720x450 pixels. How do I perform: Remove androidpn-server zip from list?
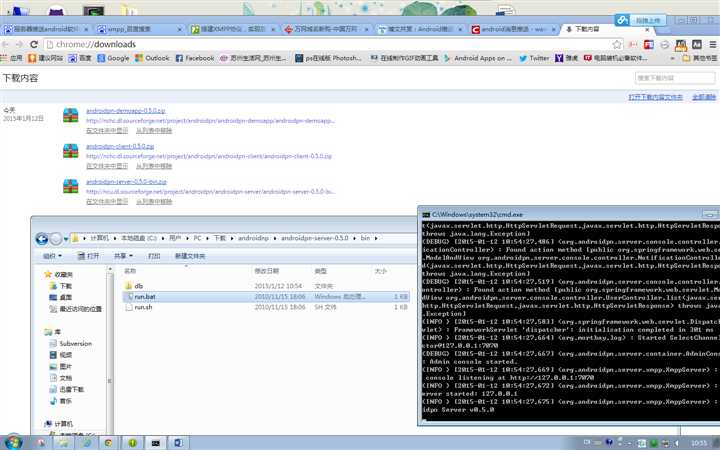coord(154,201)
